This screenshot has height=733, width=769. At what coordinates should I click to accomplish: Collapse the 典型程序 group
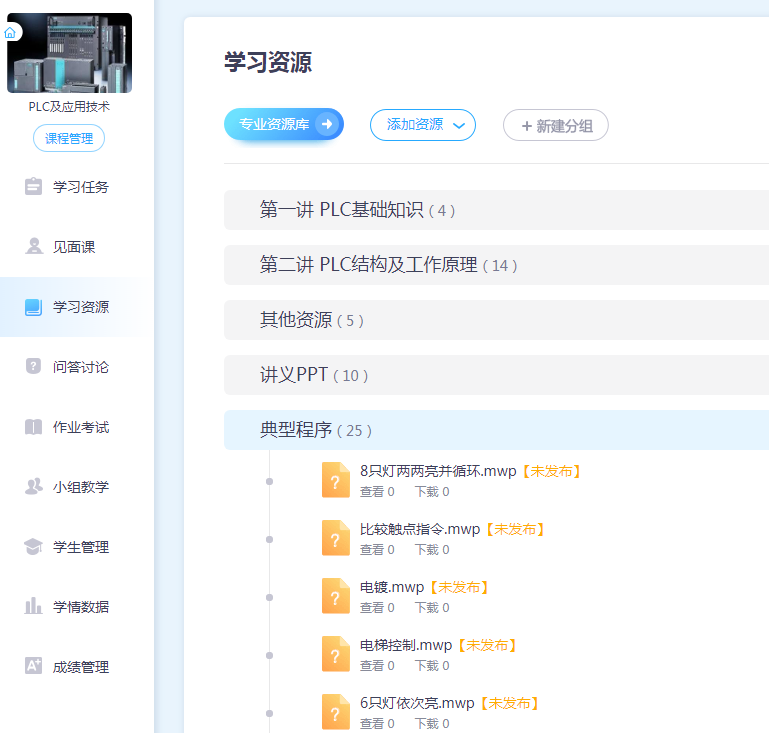[496, 430]
